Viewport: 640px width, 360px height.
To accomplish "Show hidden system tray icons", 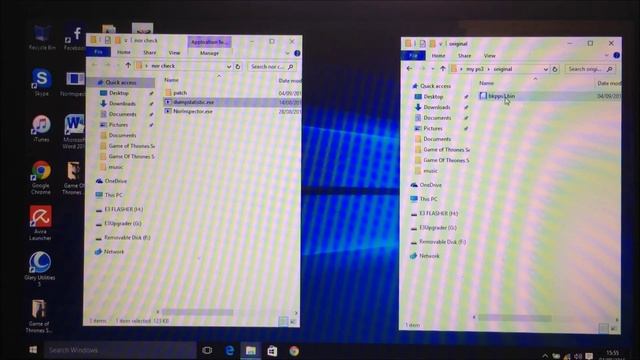I will click(x=545, y=356).
